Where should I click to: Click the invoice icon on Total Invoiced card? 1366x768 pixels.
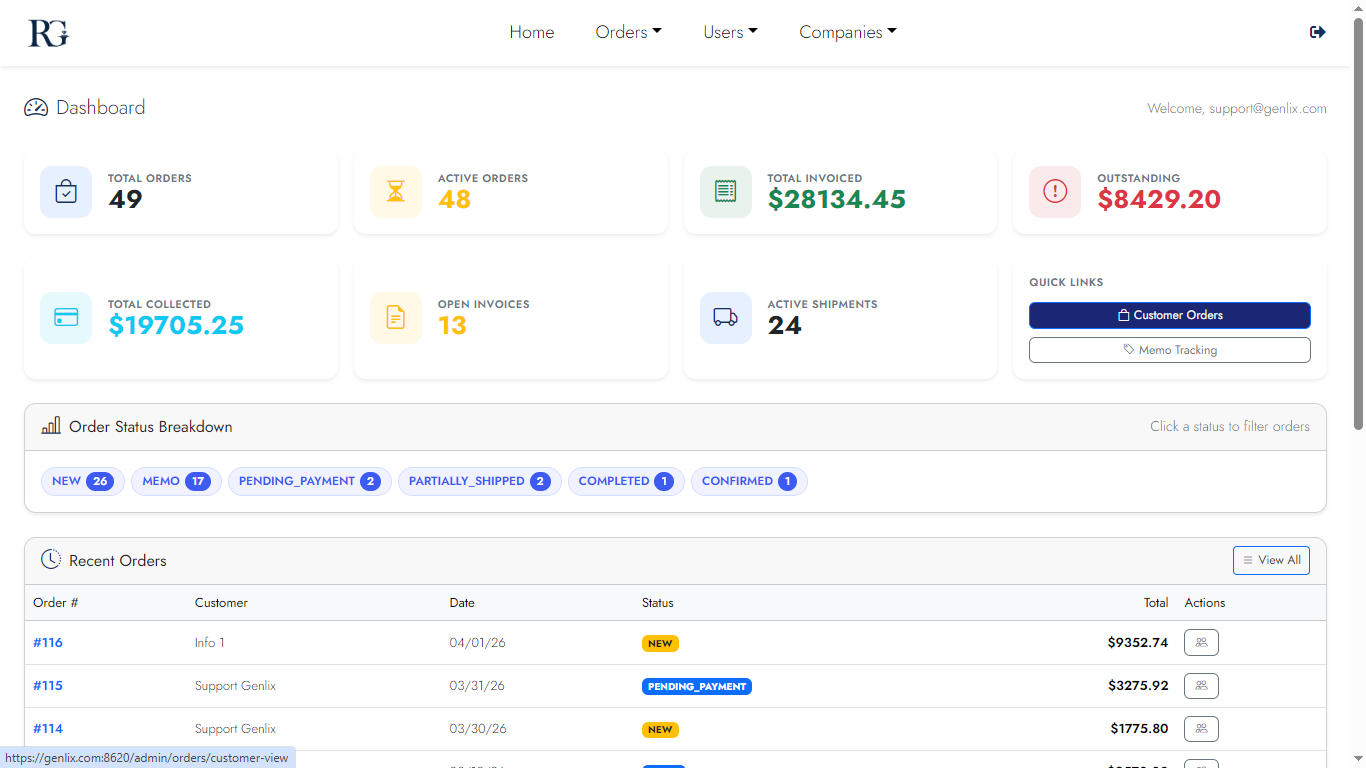click(725, 191)
